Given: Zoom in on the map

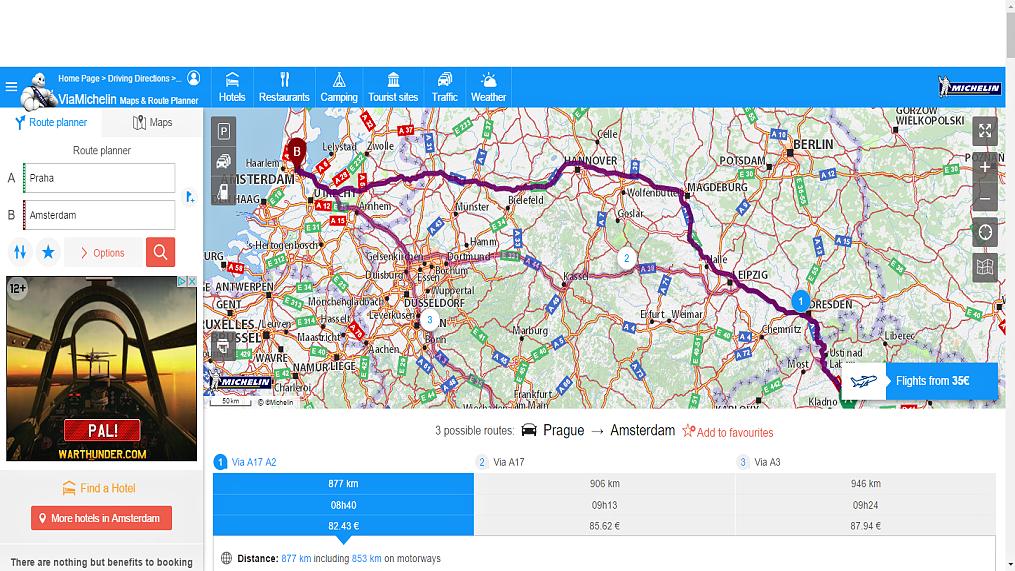Looking at the screenshot, I should (985, 168).
